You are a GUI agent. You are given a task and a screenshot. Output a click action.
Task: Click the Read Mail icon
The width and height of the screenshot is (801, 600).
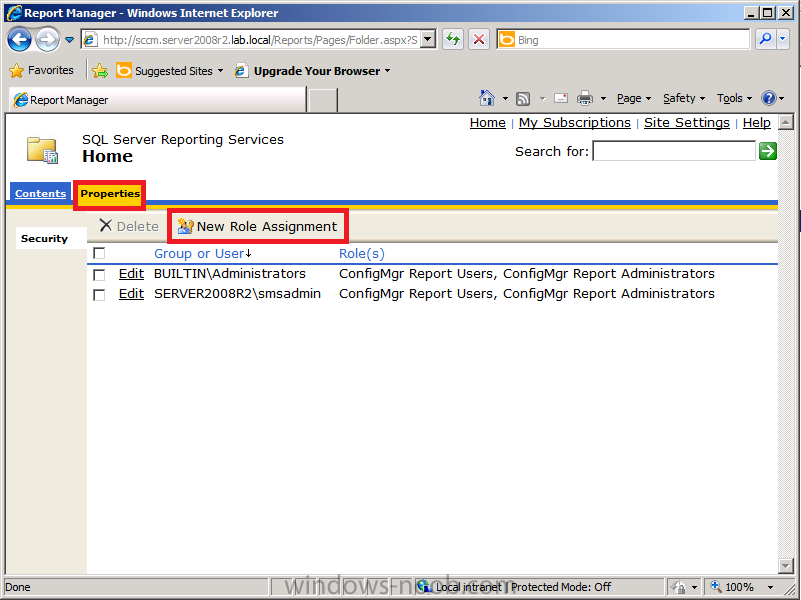point(561,98)
